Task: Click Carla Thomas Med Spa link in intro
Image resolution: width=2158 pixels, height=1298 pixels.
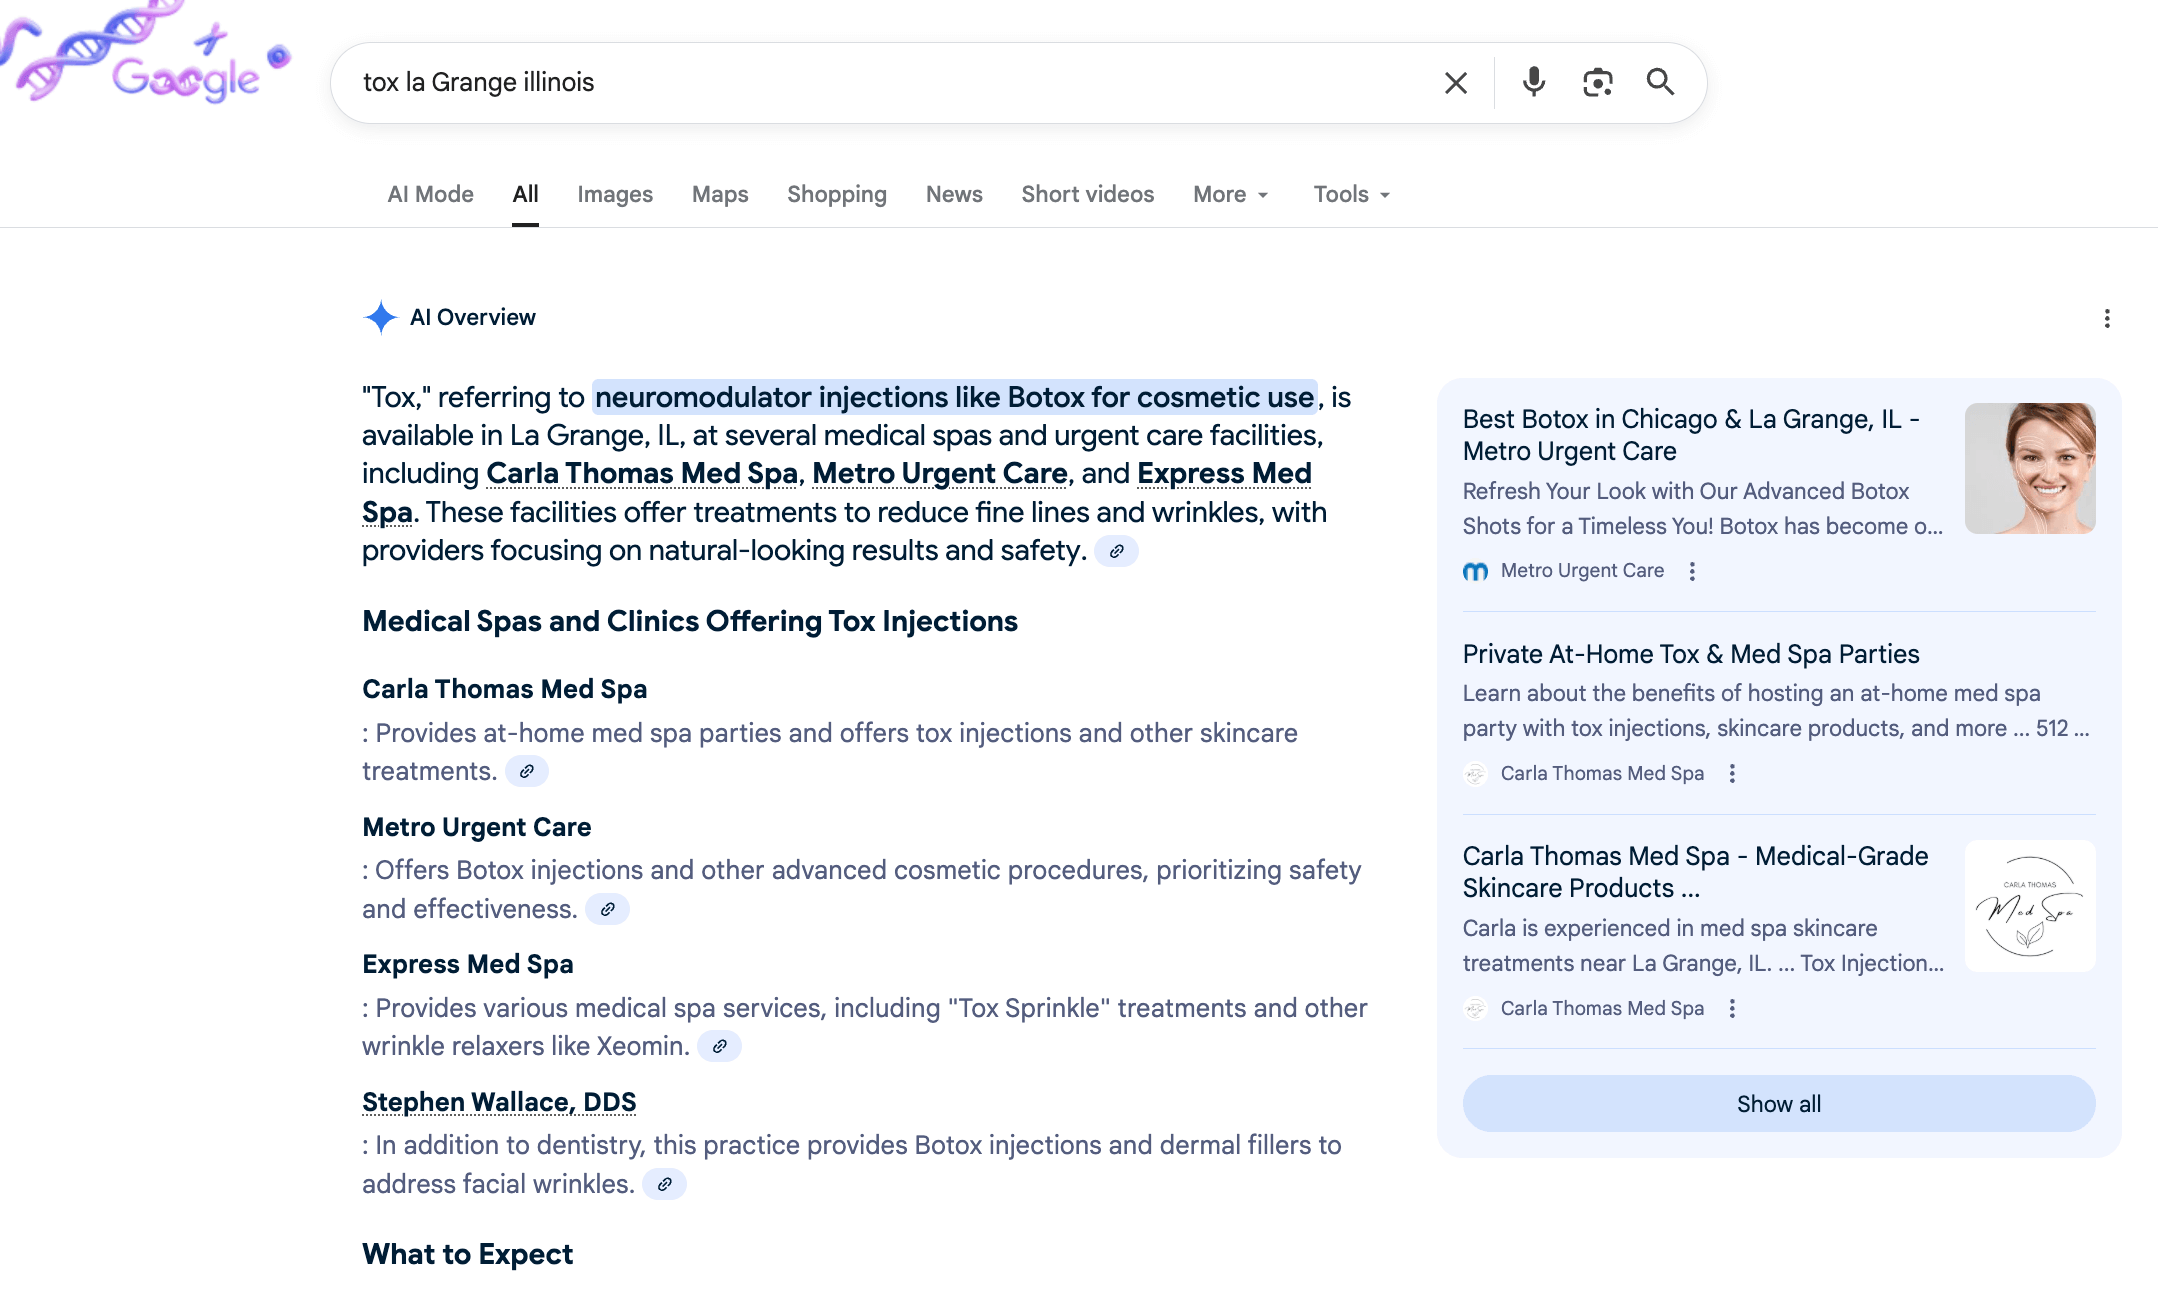Action: point(642,473)
